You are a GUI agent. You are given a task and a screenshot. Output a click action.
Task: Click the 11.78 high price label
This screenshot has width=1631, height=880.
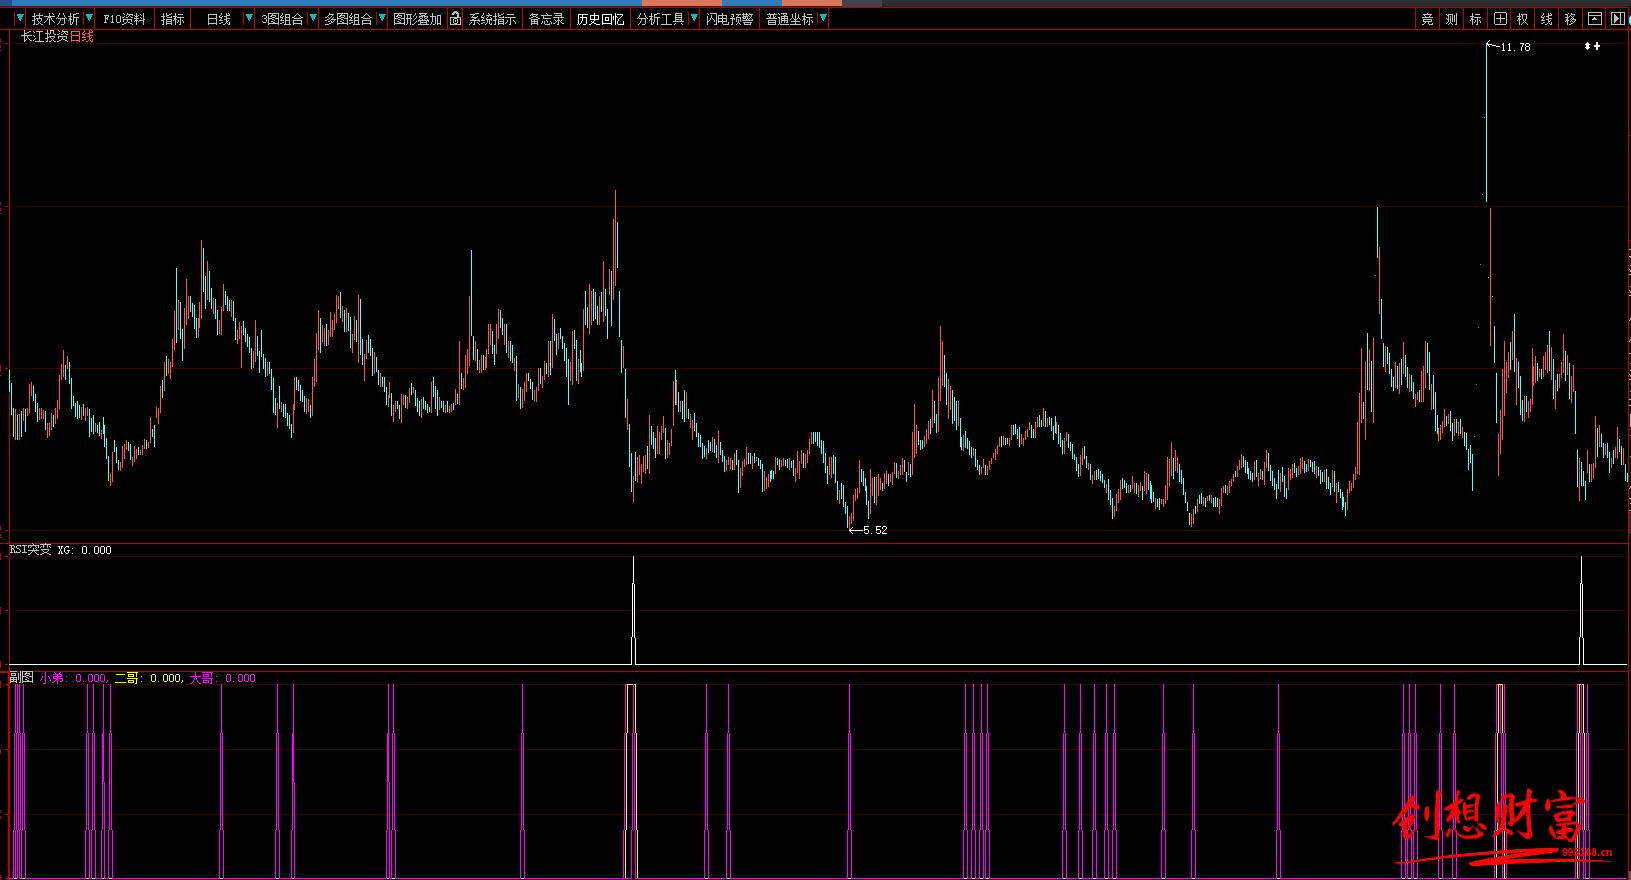1515,47
